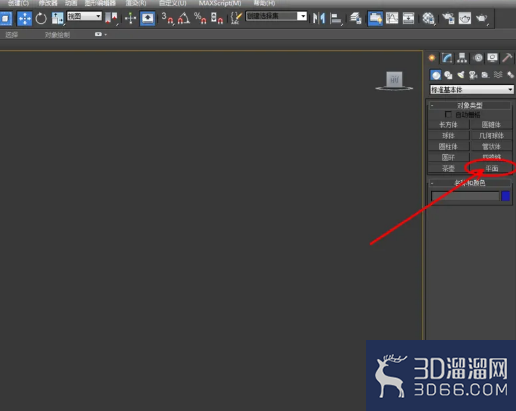Click the 长方体 button
516x411 pixels.
pos(448,125)
